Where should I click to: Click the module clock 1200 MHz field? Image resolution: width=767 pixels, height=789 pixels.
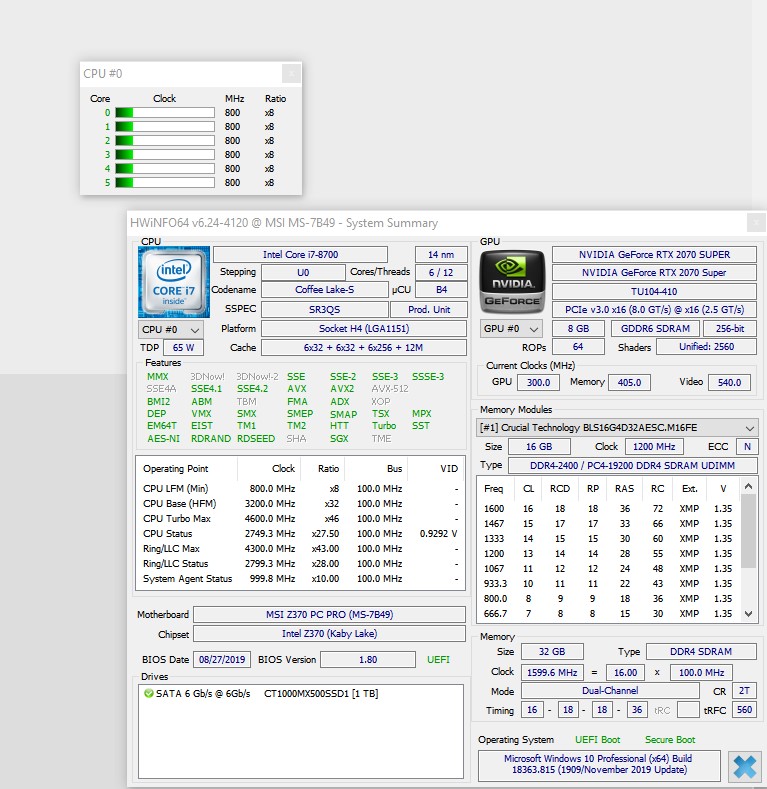point(654,447)
